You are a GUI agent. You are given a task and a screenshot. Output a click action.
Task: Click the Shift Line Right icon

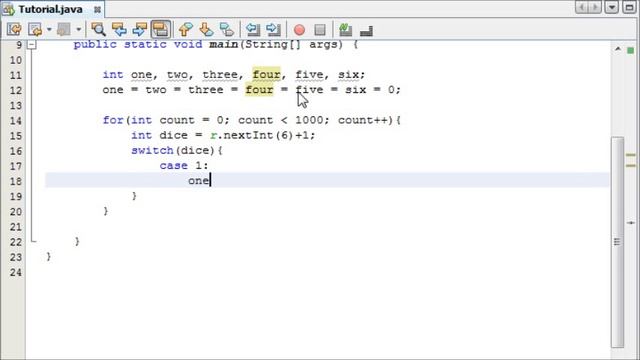(273, 29)
